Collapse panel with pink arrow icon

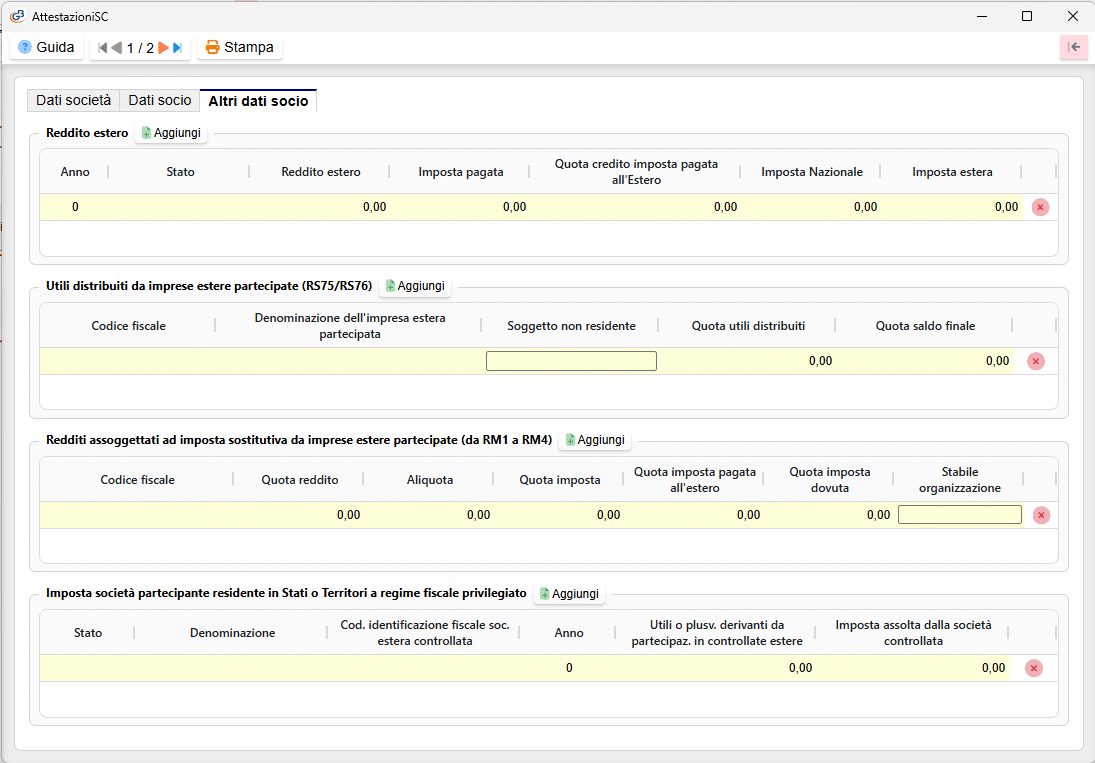pyautogui.click(x=1074, y=47)
